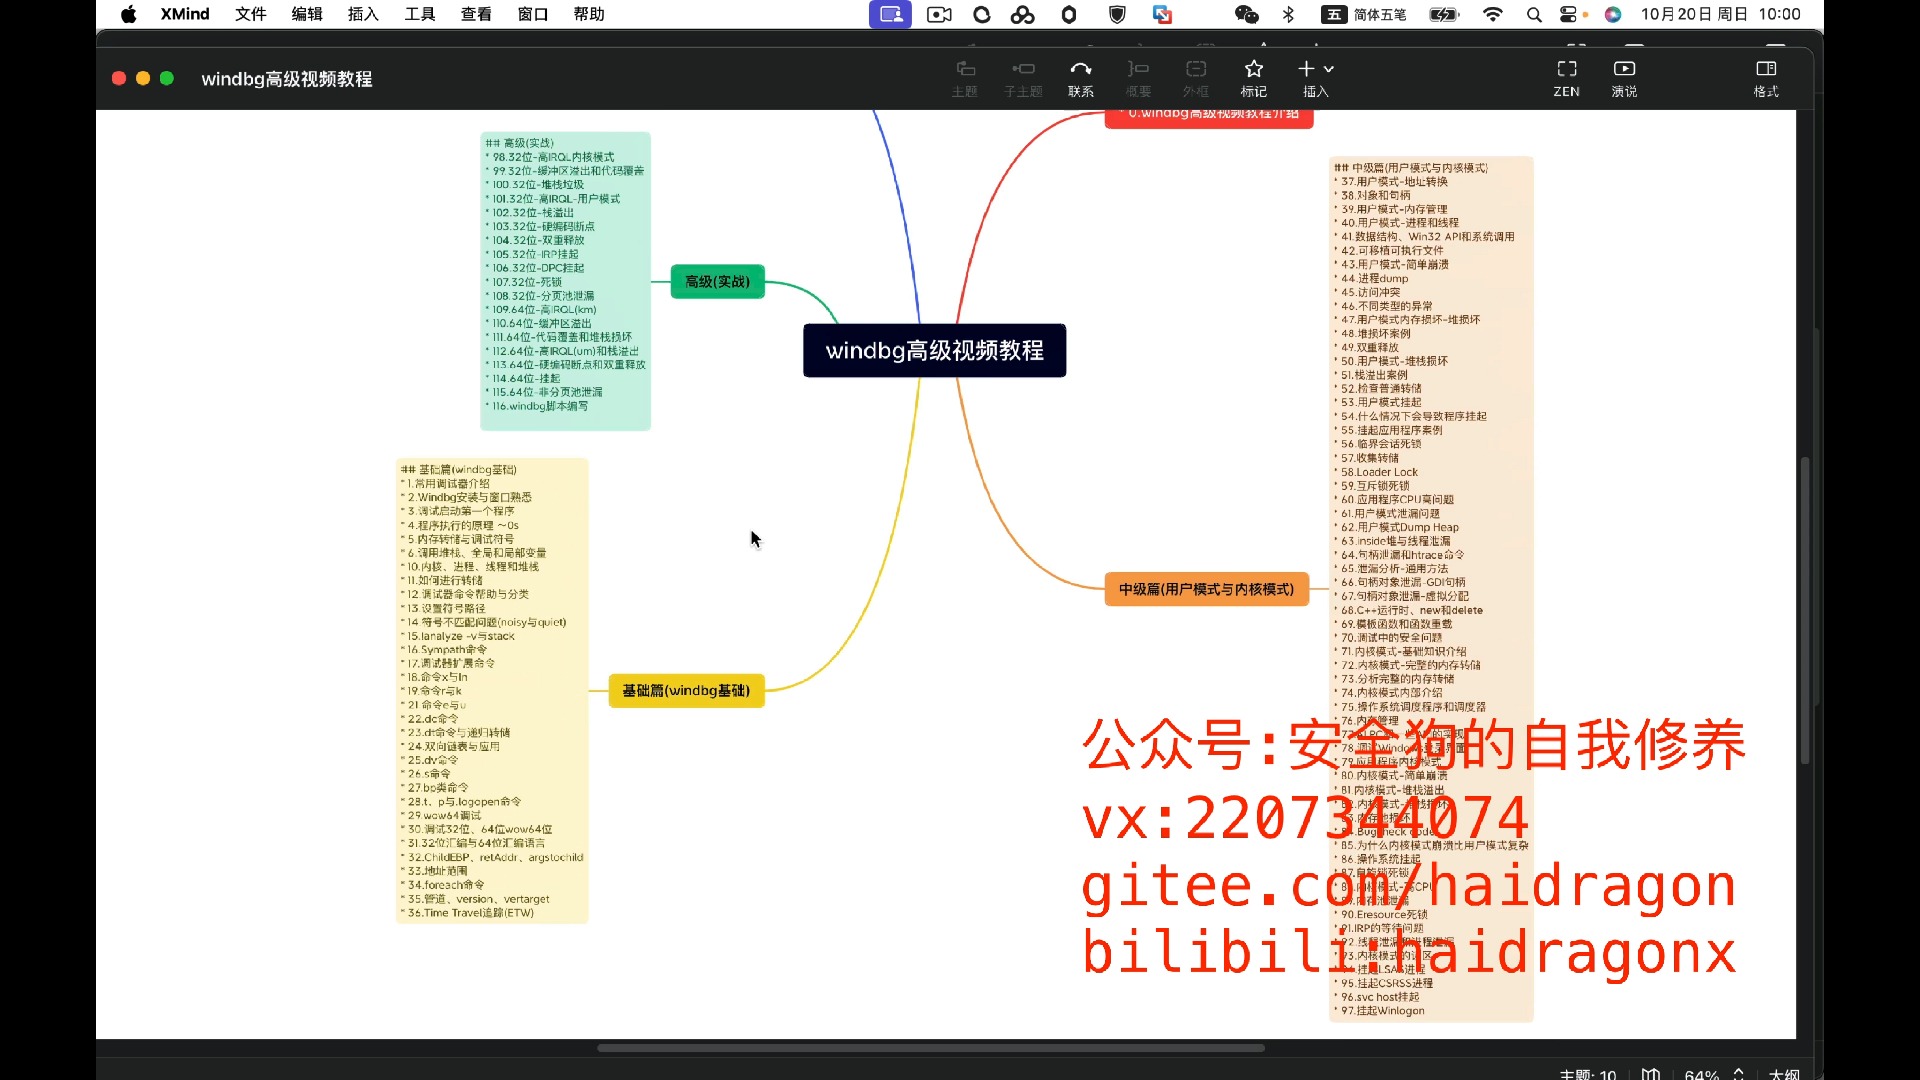Click the 概要 (Summary) toolbar icon

click(x=1138, y=77)
